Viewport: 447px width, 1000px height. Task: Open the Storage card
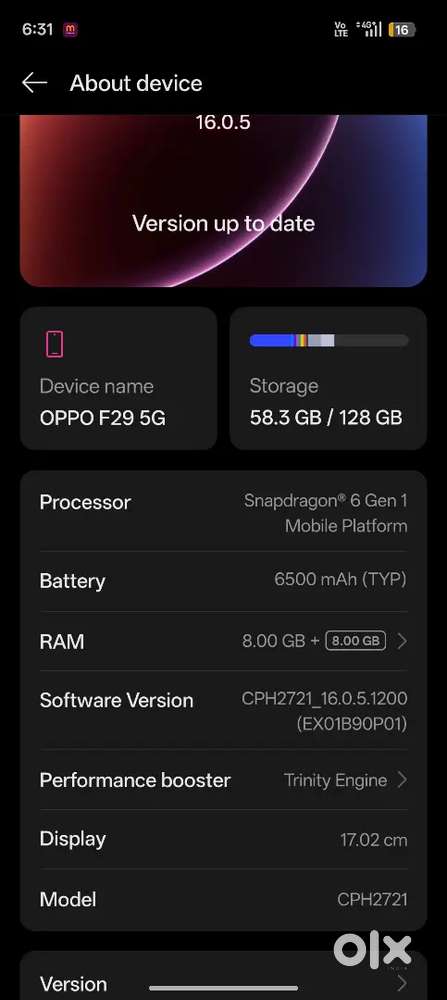[328, 378]
